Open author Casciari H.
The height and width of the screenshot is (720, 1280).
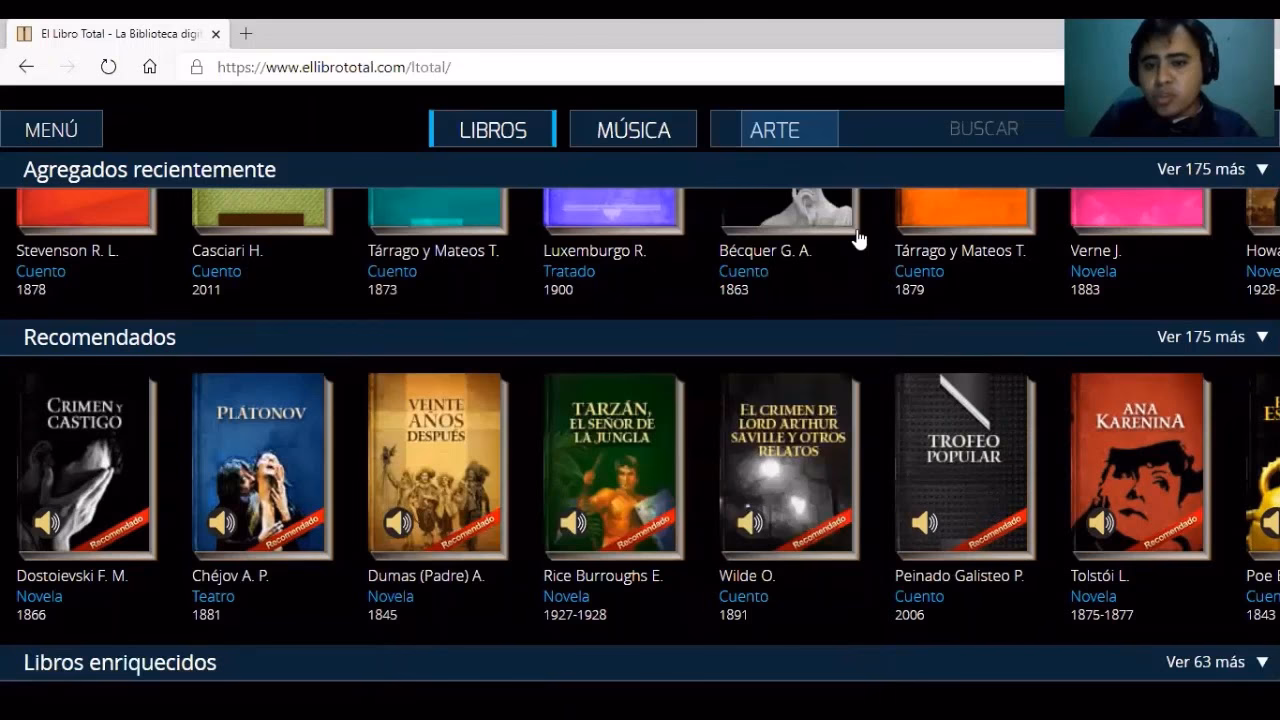tap(227, 251)
